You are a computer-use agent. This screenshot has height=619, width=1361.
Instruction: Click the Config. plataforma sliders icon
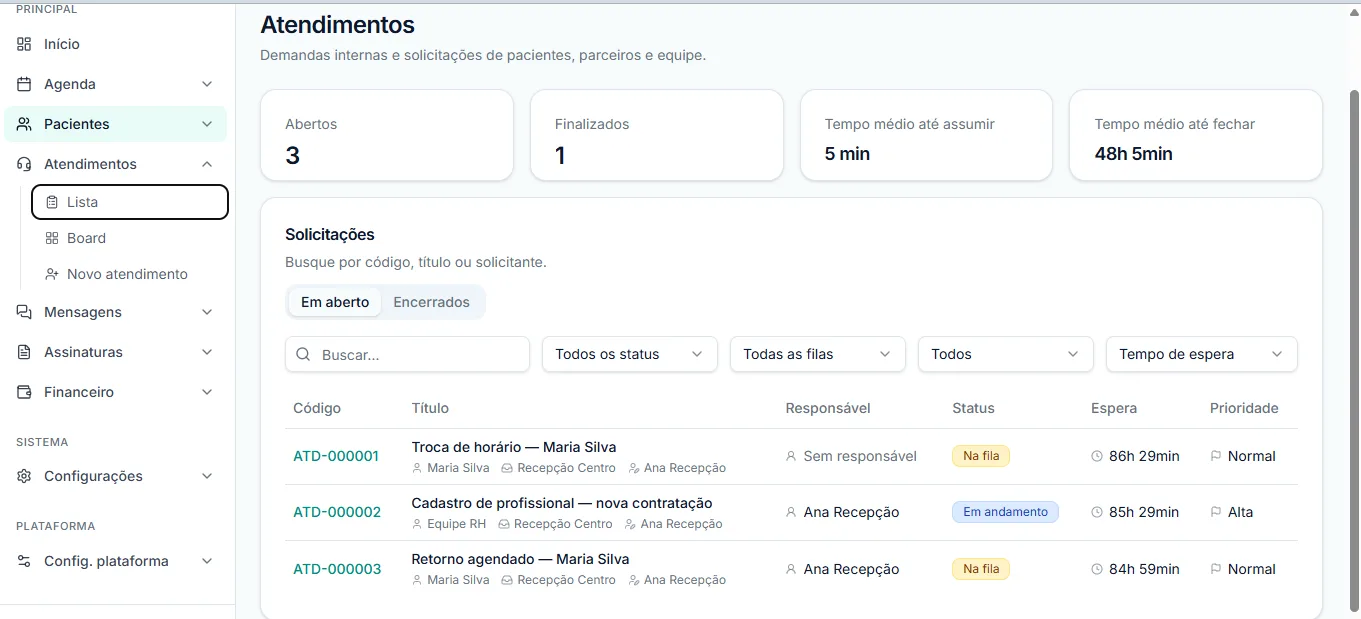25,561
